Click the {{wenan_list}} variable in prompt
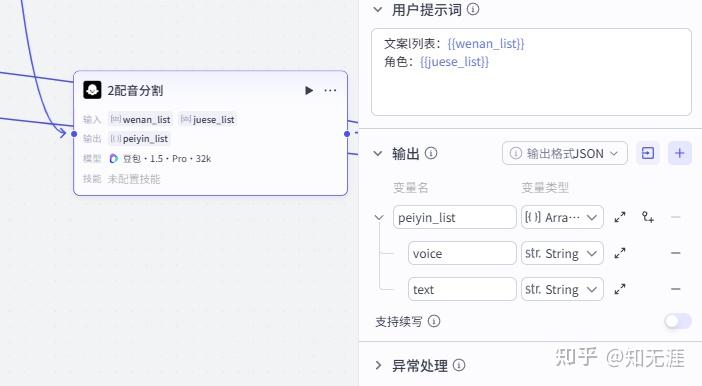Screen dimensions: 702x386 [486, 44]
